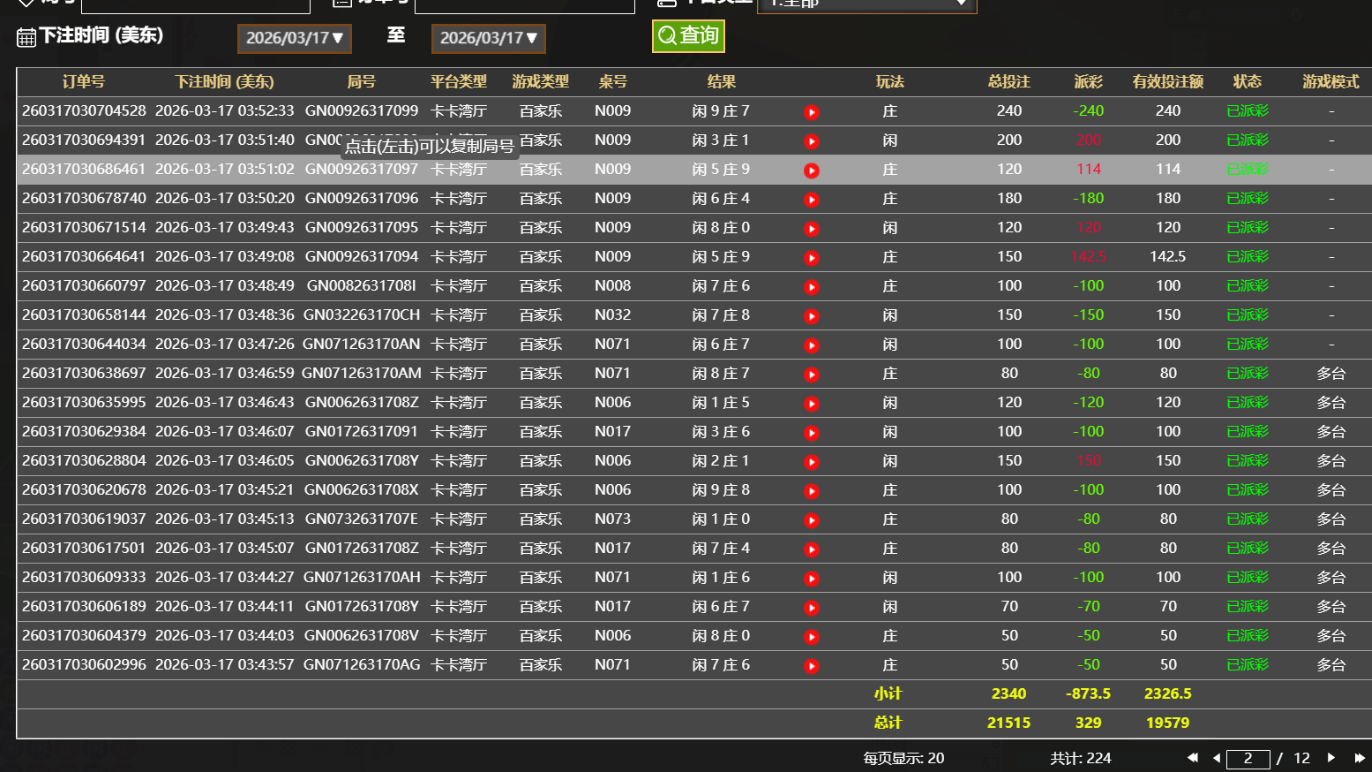
Task: Open the start date dropdown picker
Action: click(x=294, y=38)
